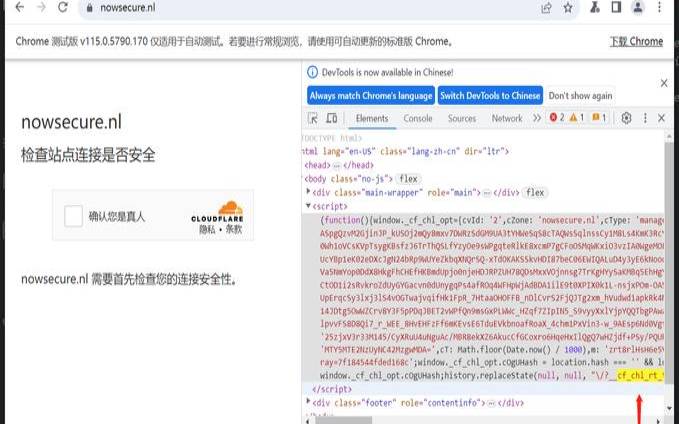View site info via padlock icon
The image size is (679, 424).
[x=90, y=8]
